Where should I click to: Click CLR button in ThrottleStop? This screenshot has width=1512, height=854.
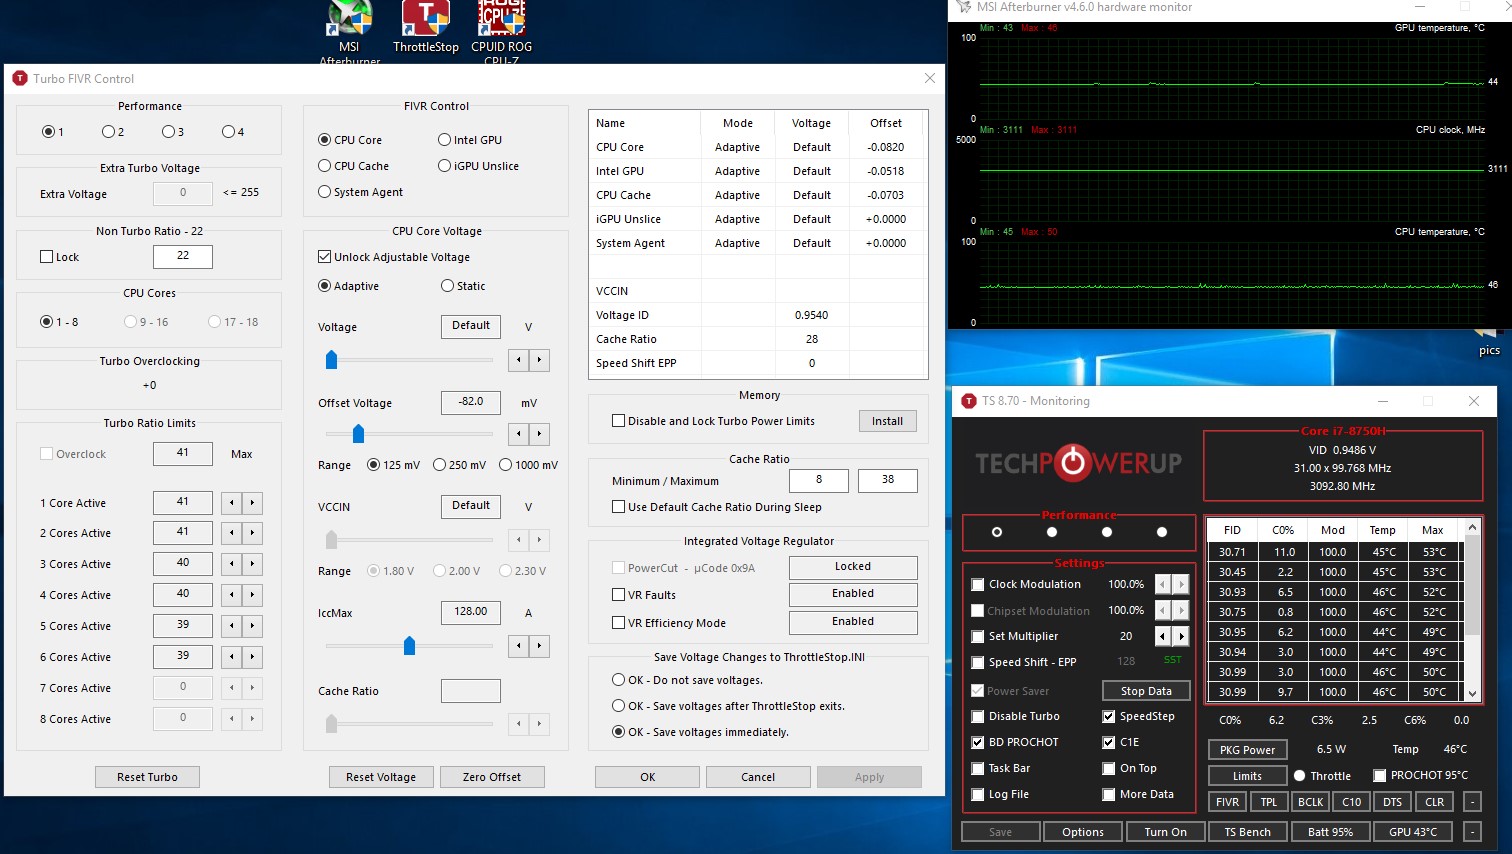[x=1434, y=802]
